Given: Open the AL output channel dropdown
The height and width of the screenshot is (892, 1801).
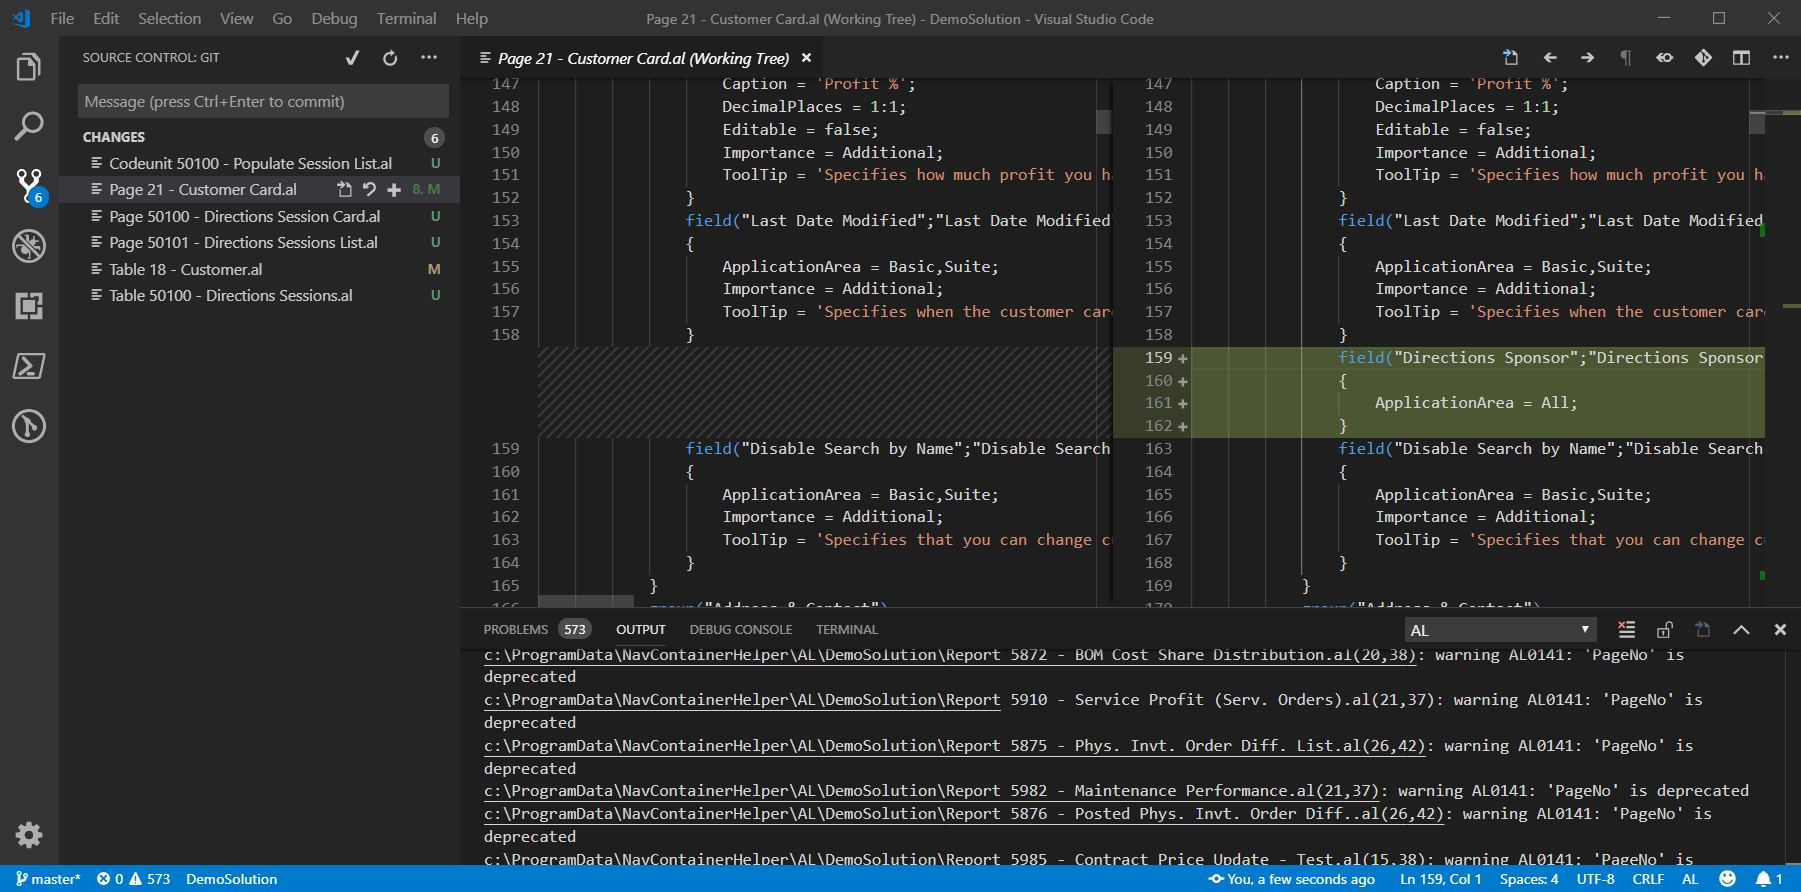Looking at the screenshot, I should [x=1499, y=630].
